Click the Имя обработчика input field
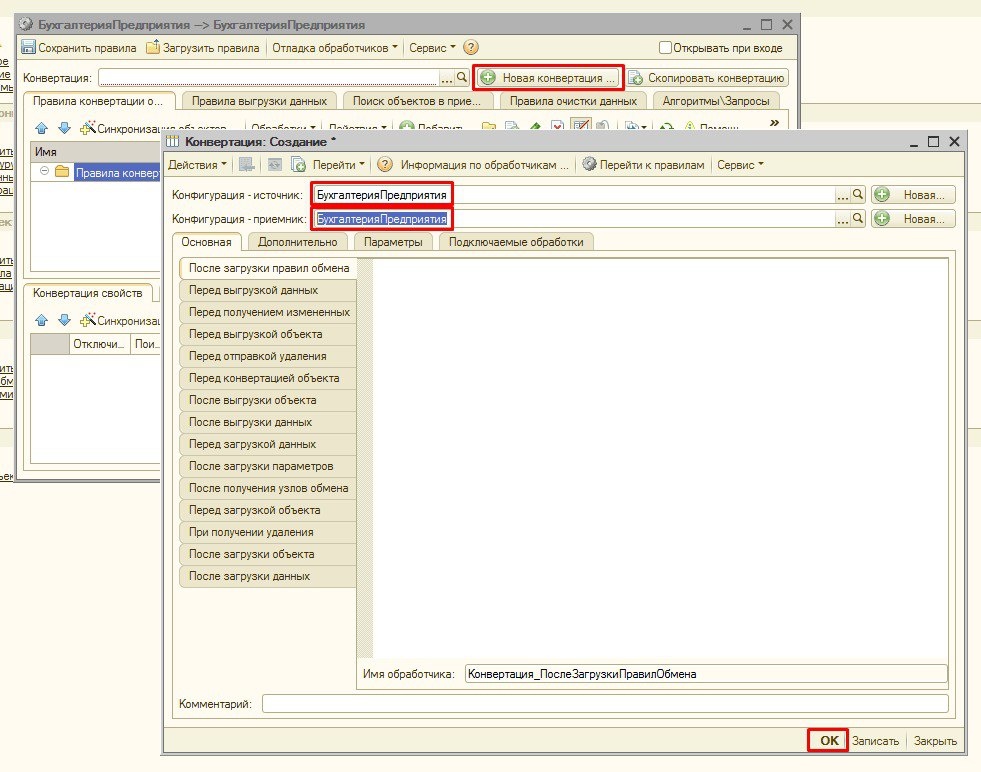Viewport: 981px width, 772px height. [706, 674]
